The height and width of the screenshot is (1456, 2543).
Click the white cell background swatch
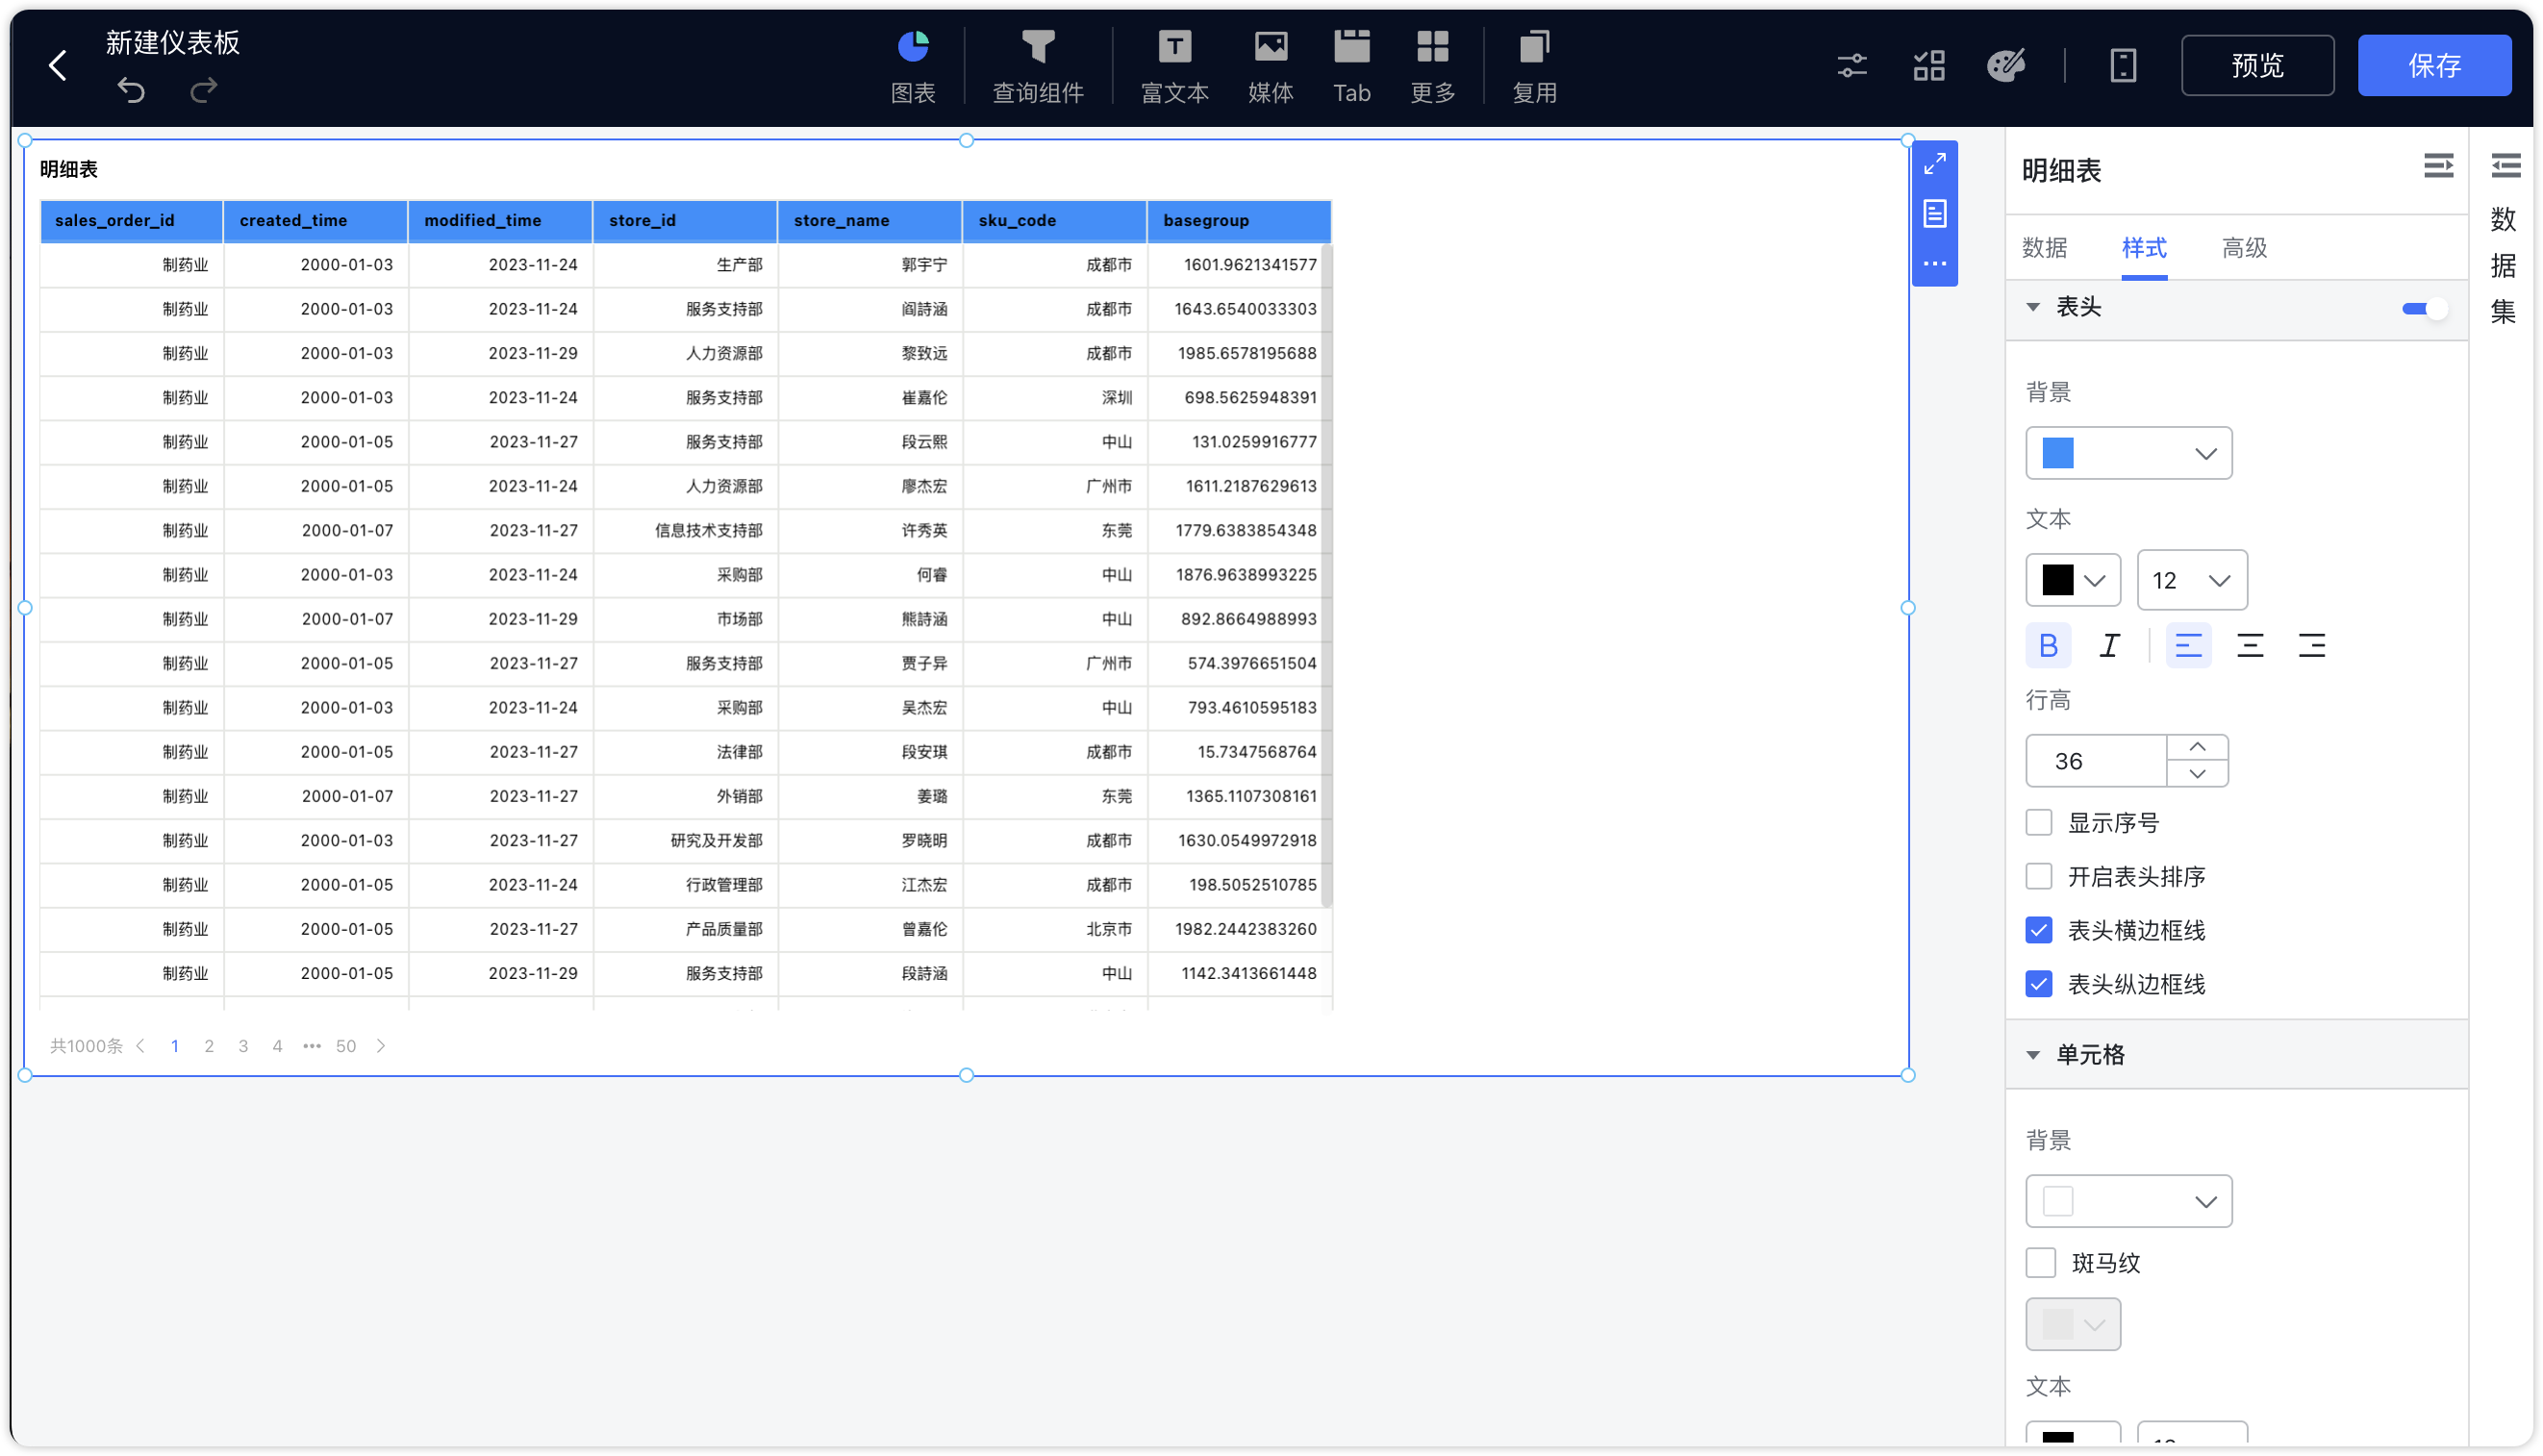pyautogui.click(x=2058, y=1202)
